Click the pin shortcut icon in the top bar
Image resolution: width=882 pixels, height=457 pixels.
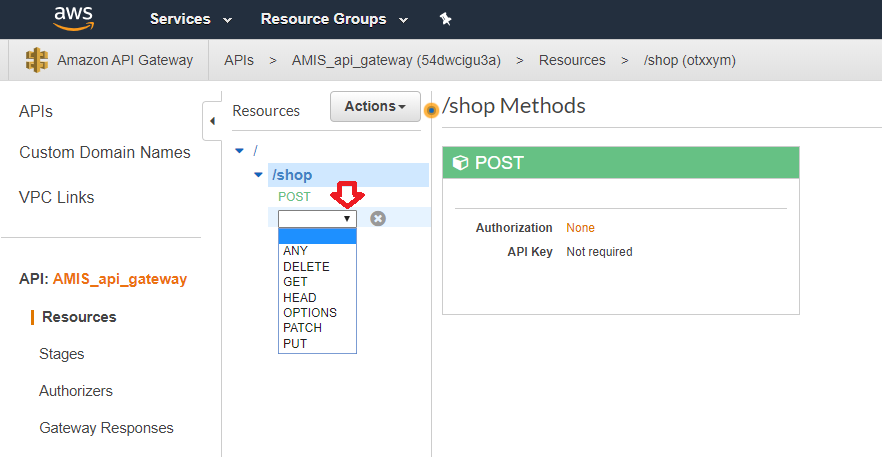[445, 19]
